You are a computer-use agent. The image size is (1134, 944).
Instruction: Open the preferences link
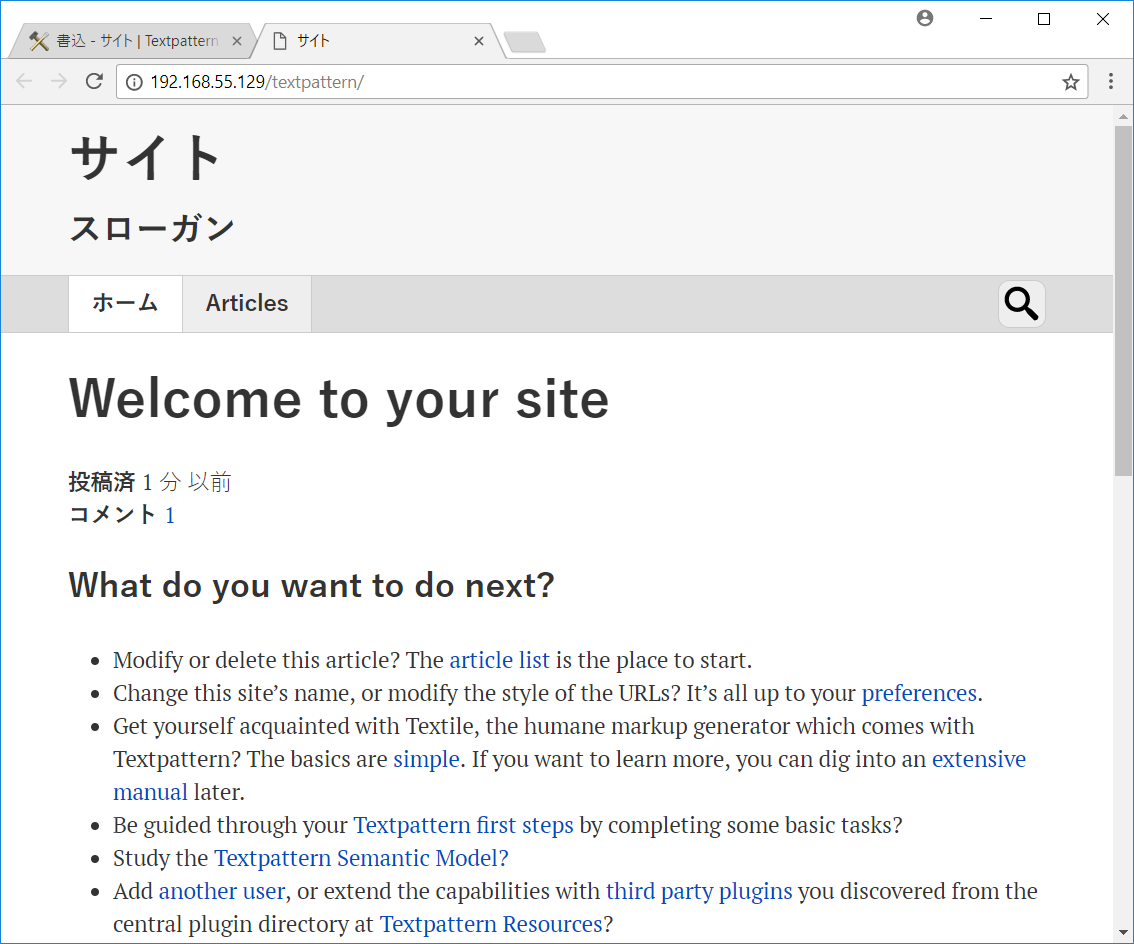(x=919, y=692)
